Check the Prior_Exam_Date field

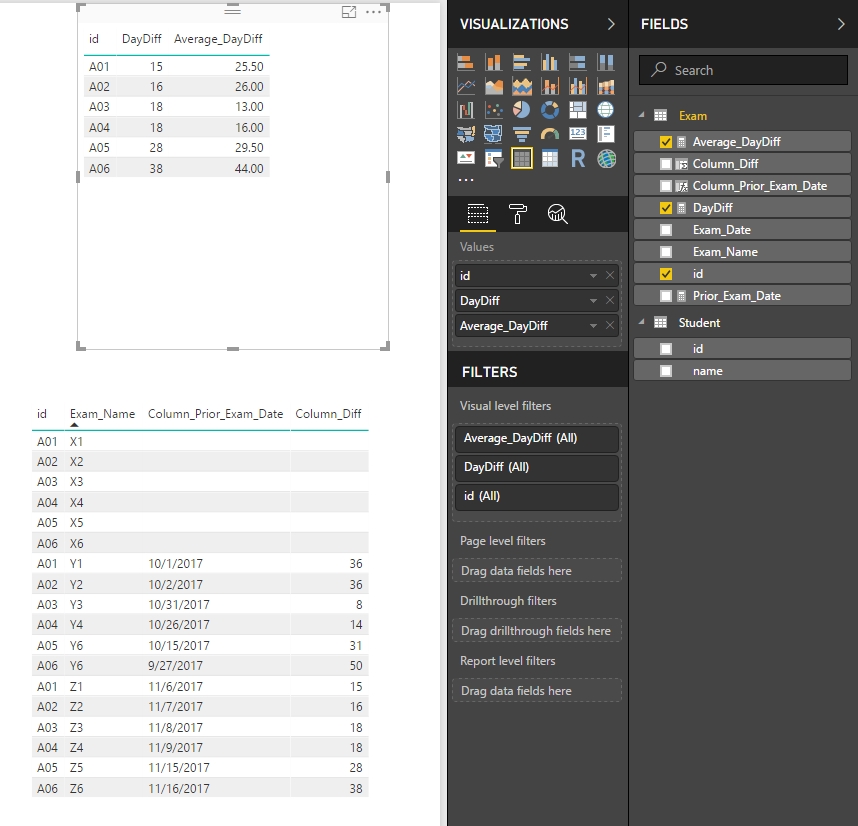coord(665,296)
